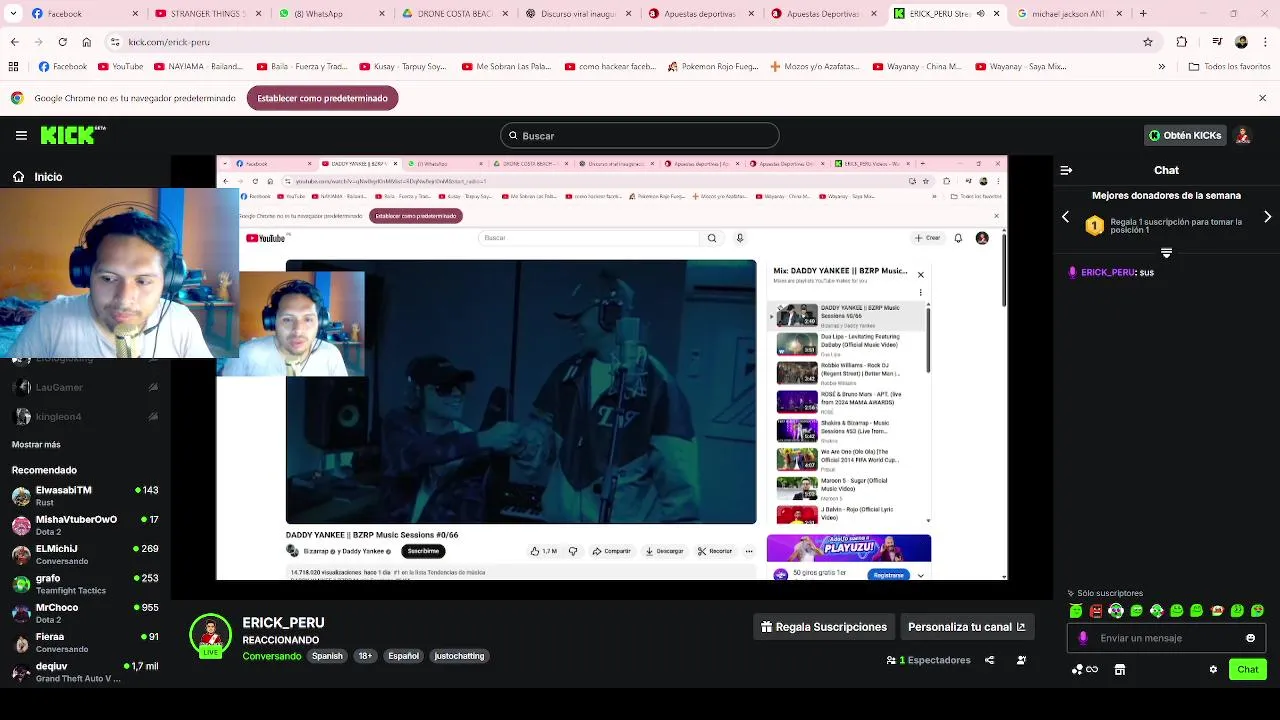Open recommended channel ELMichiJ
Viewport: 1280px width, 720px height.
click(85, 554)
